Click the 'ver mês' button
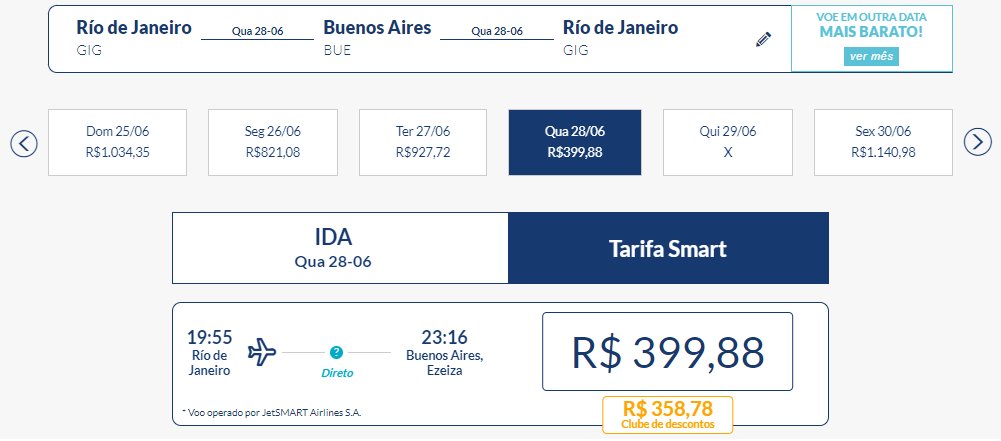 (871, 56)
